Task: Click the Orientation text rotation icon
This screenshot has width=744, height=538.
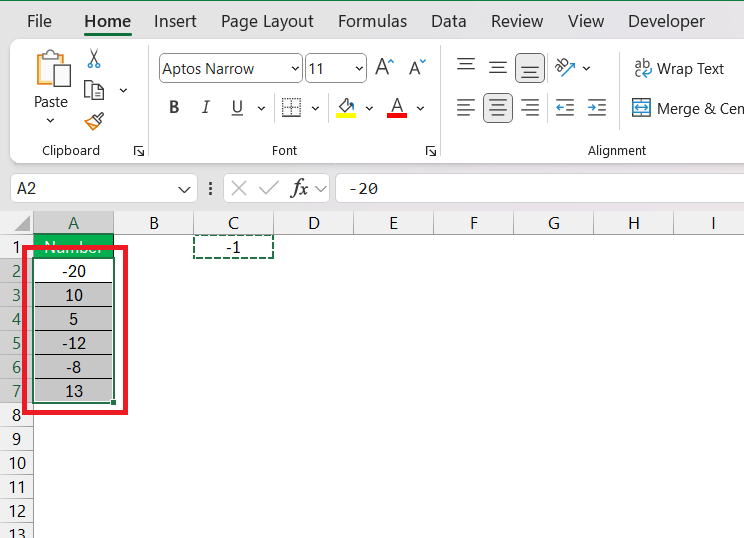Action: point(565,67)
